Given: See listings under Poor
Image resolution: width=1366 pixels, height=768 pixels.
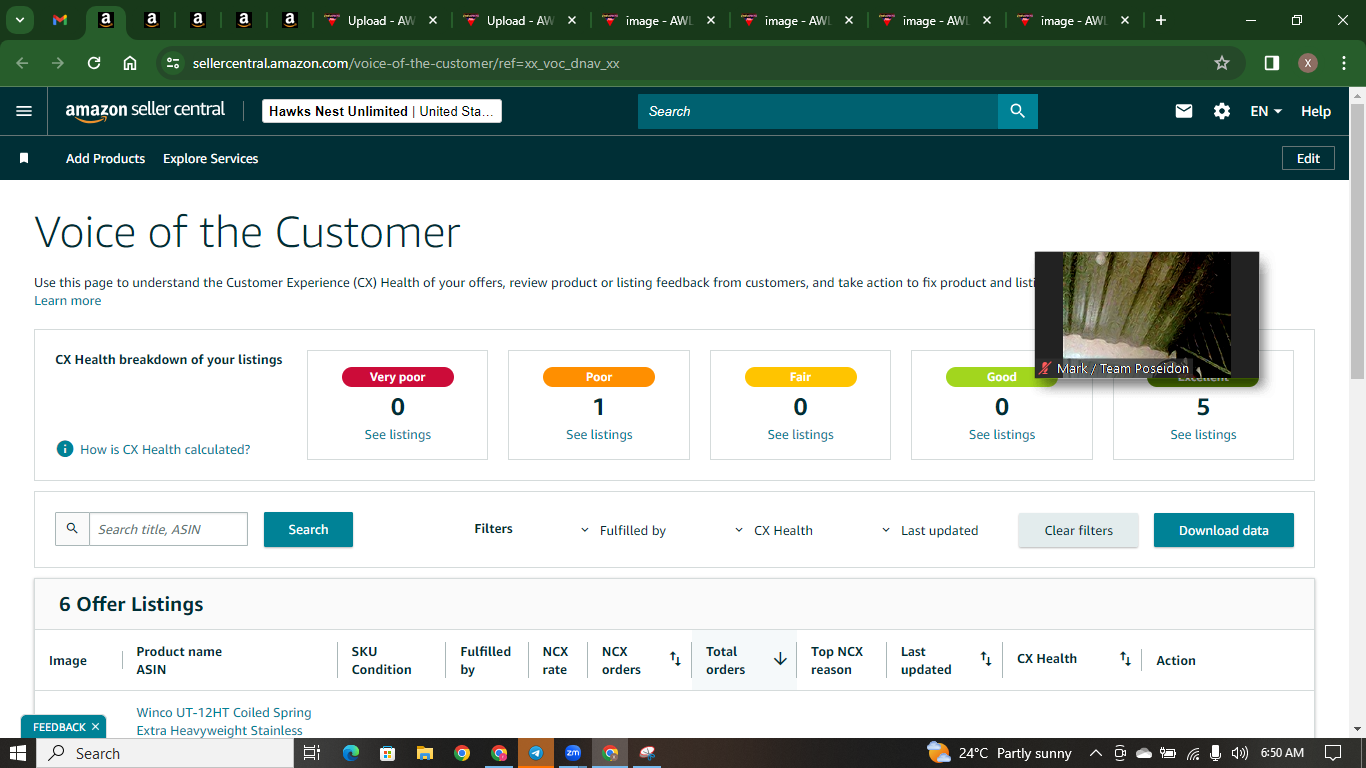Looking at the screenshot, I should click(599, 434).
